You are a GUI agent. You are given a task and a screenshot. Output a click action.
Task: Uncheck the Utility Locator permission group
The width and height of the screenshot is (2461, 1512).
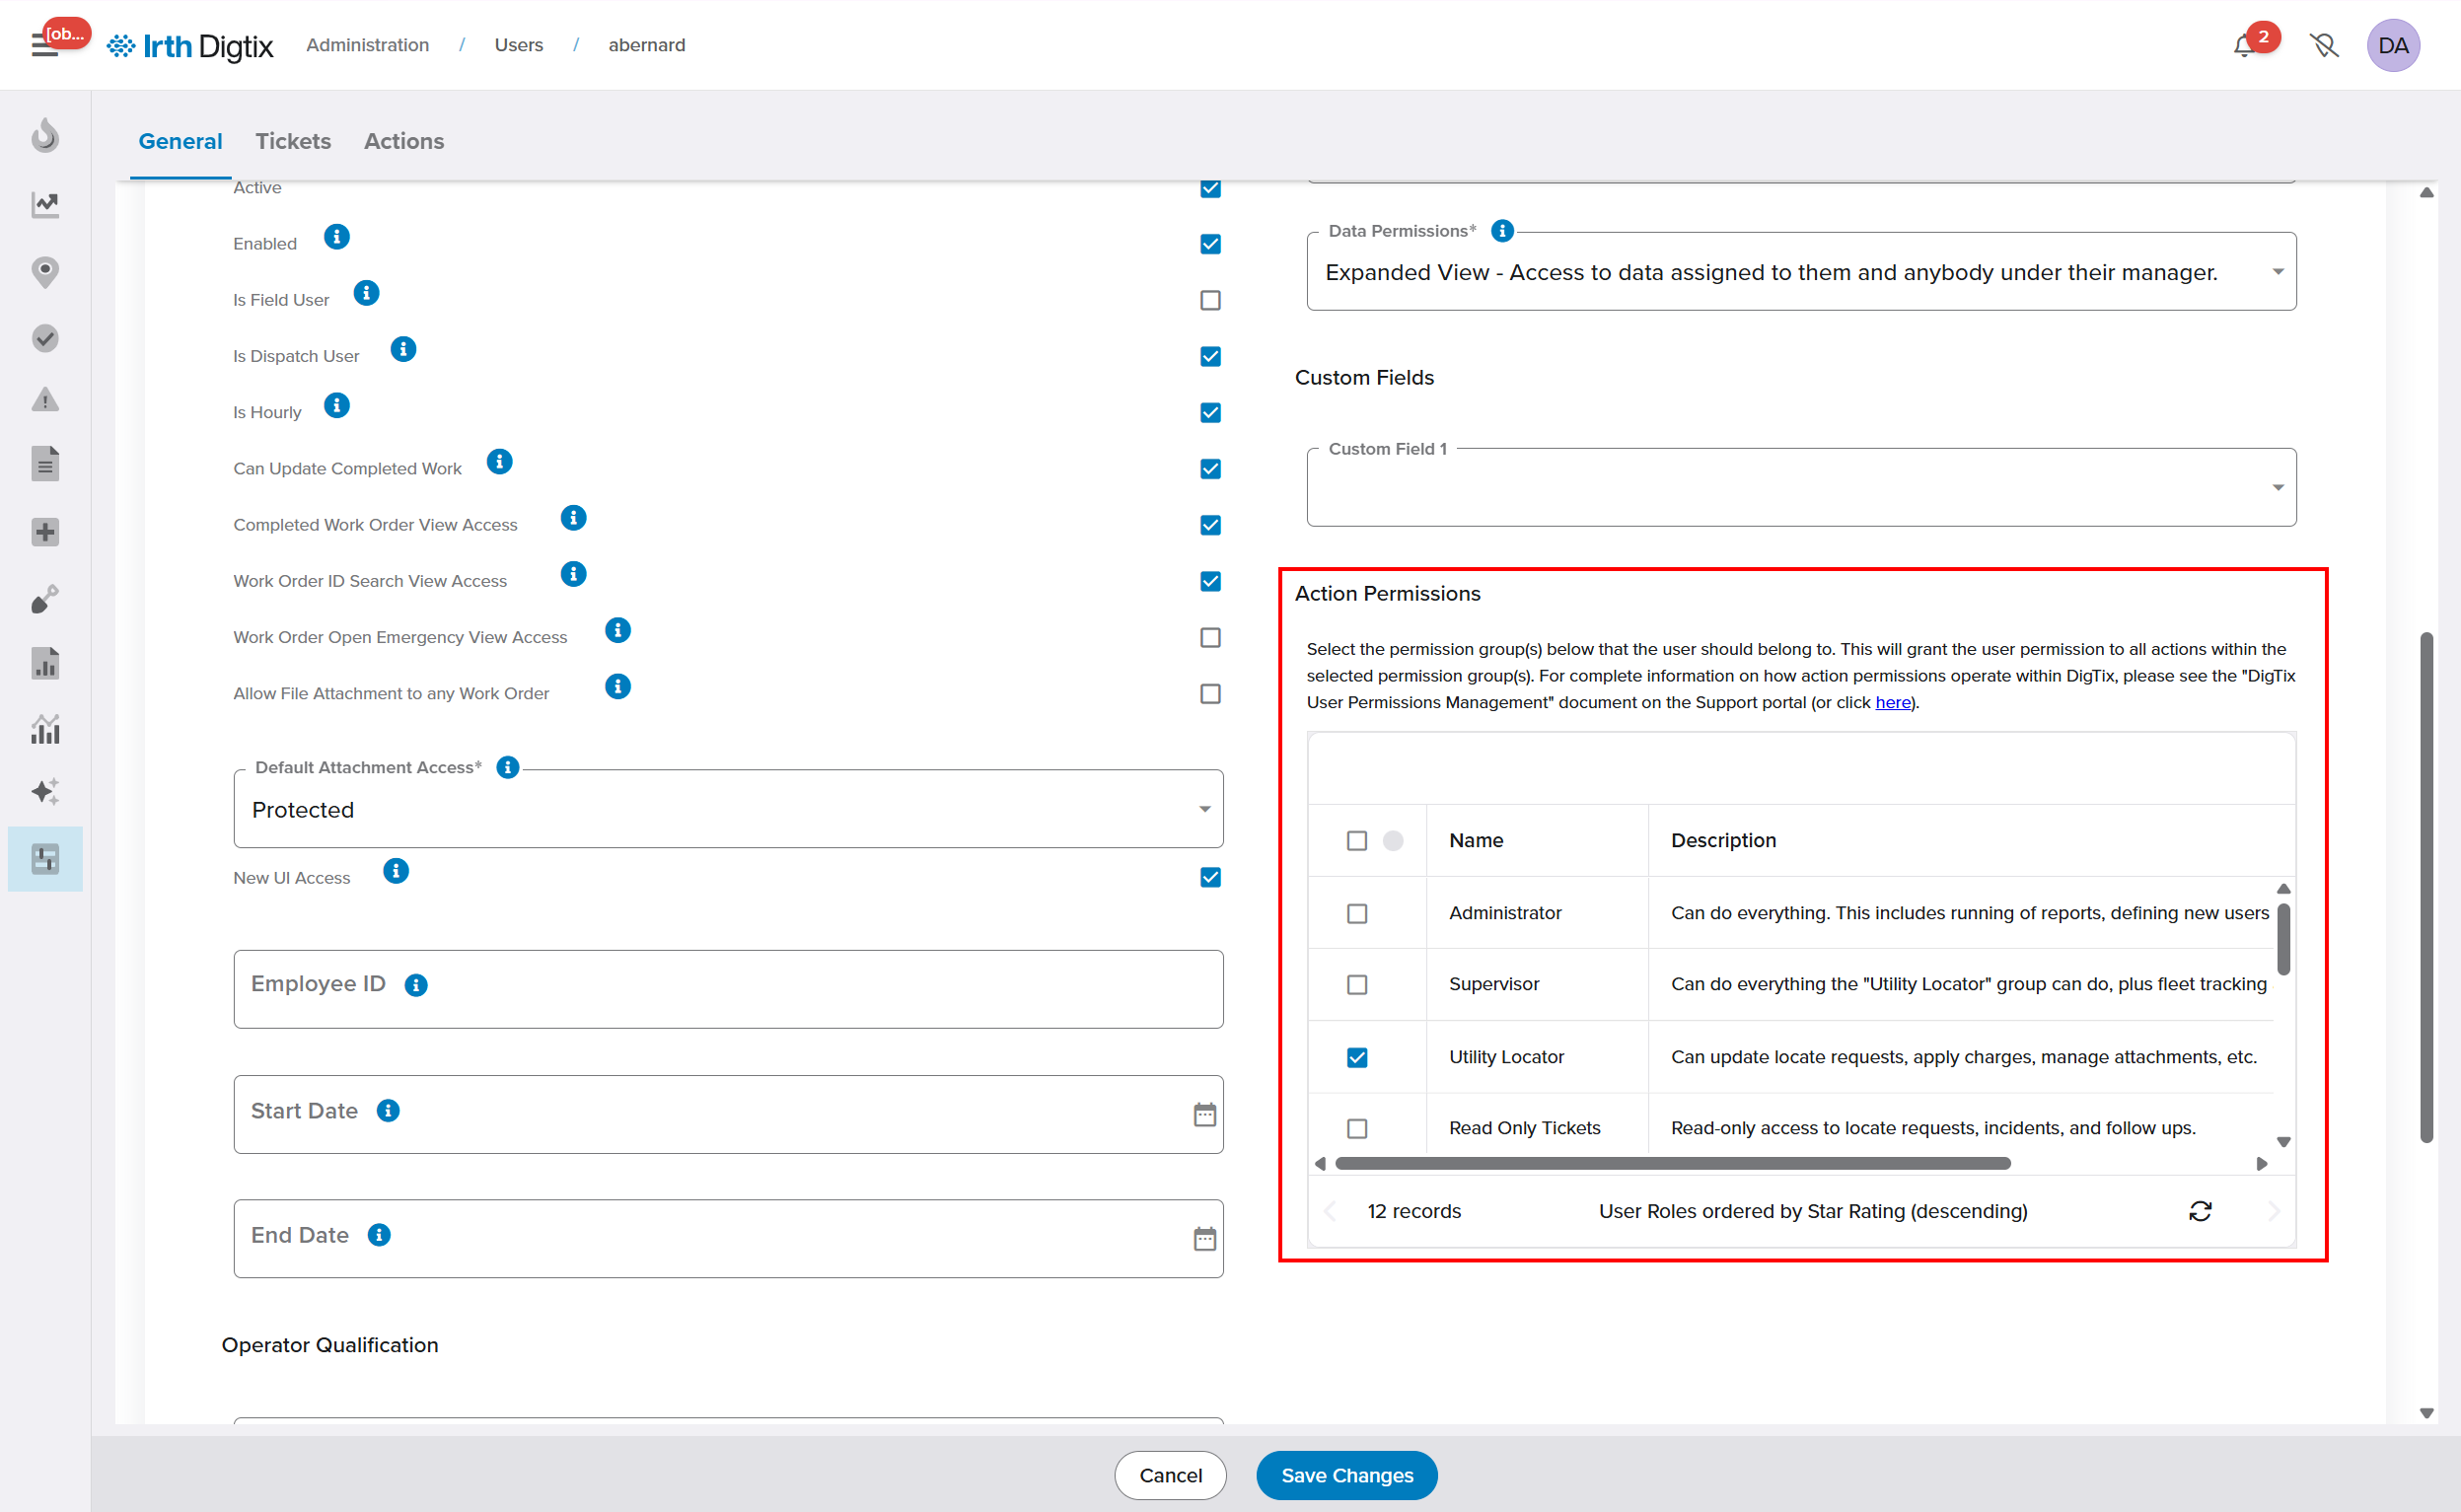pyautogui.click(x=1356, y=1057)
